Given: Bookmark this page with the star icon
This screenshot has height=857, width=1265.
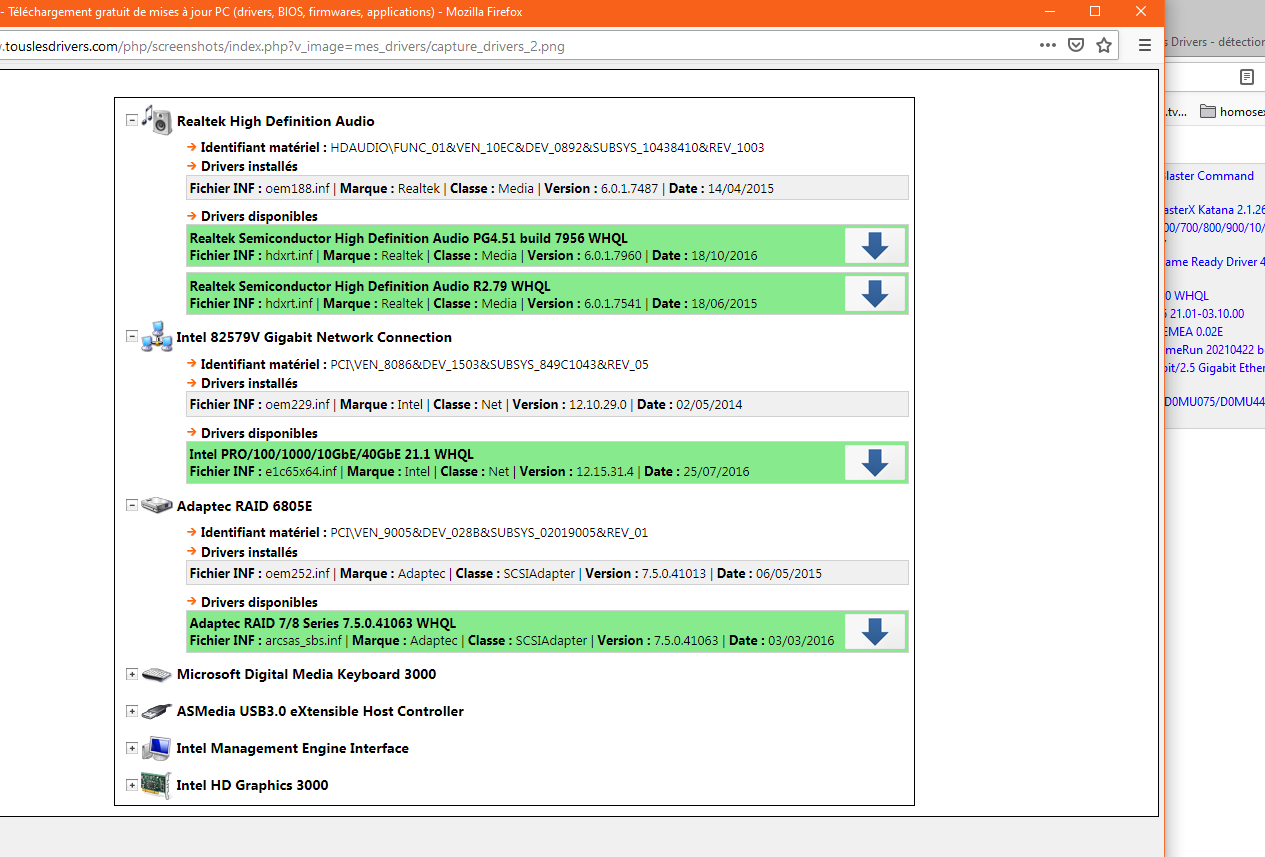Looking at the screenshot, I should (1104, 45).
